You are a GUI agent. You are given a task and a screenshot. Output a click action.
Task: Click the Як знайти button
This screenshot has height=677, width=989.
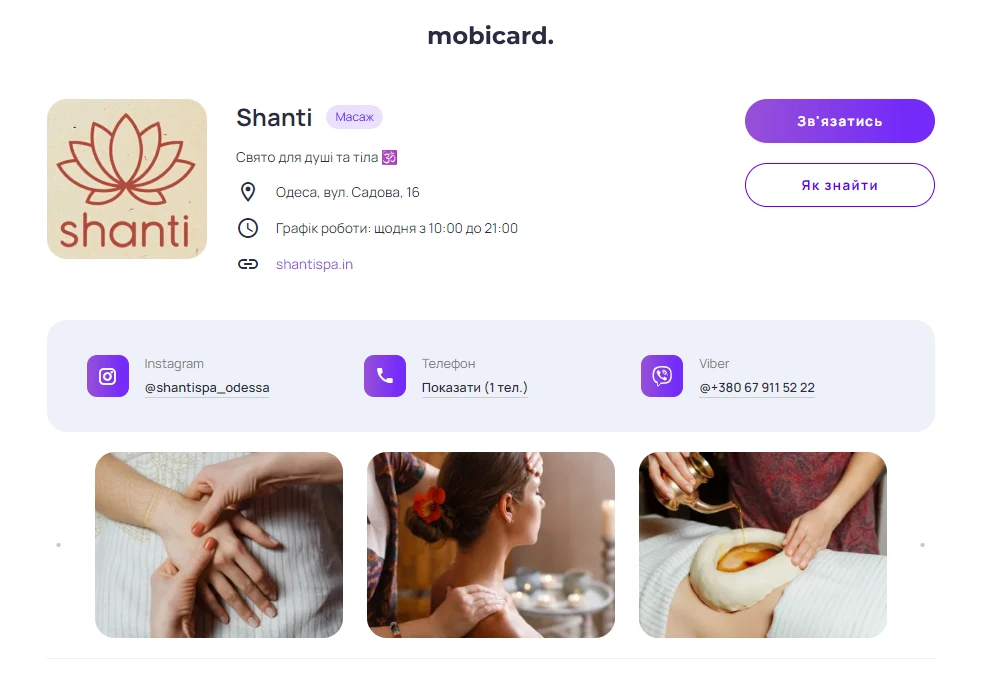(840, 185)
